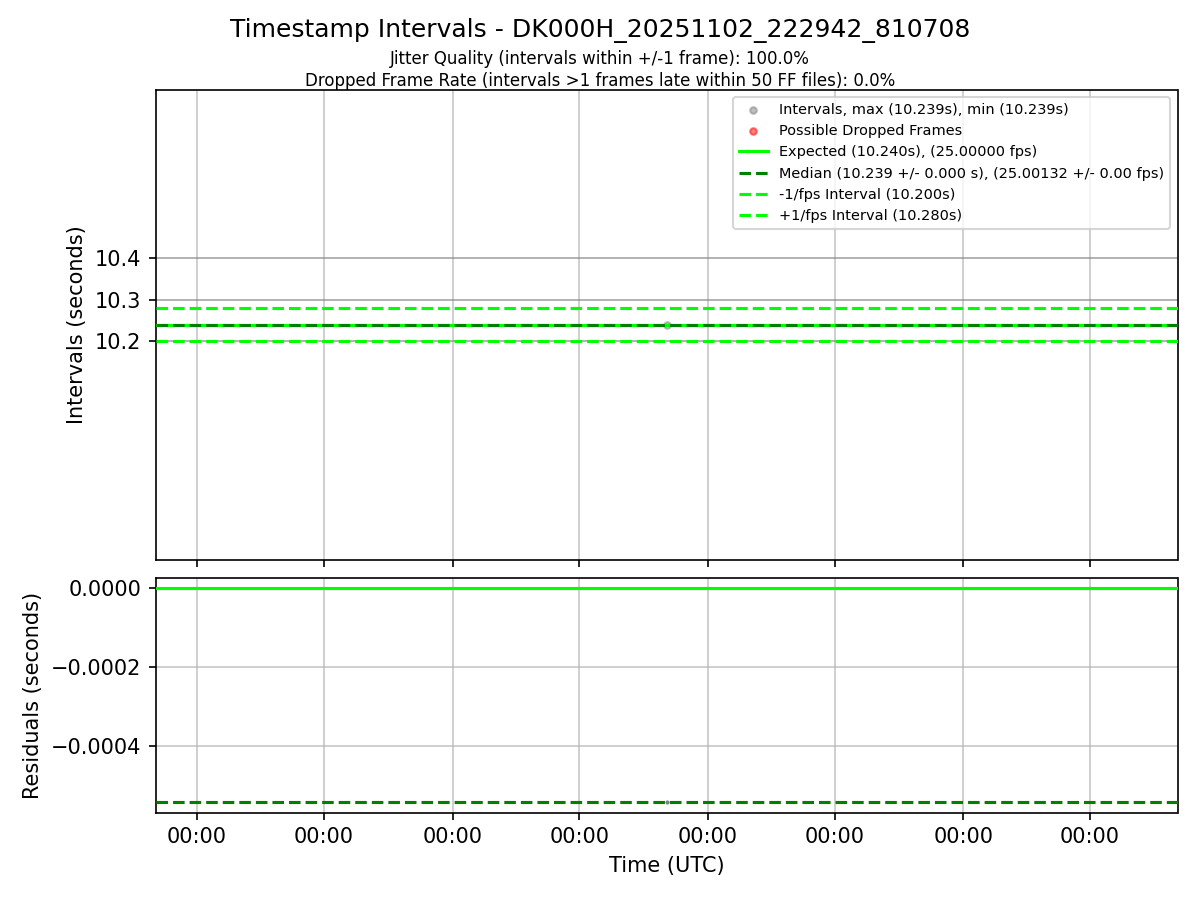Click the solid green Expected line sample
Viewport: 1200px width, 900px height.
[753, 151]
